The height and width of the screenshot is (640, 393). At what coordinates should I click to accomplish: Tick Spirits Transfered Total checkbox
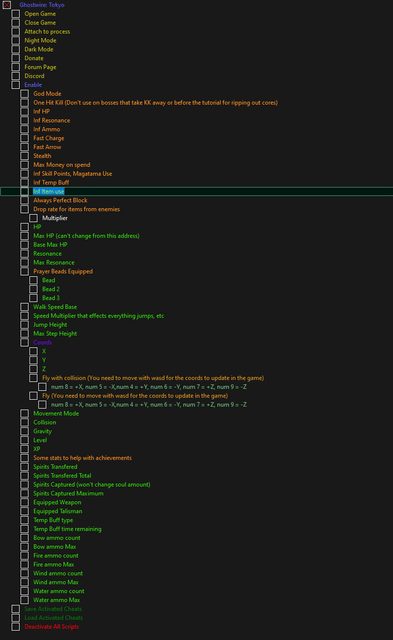(24, 476)
